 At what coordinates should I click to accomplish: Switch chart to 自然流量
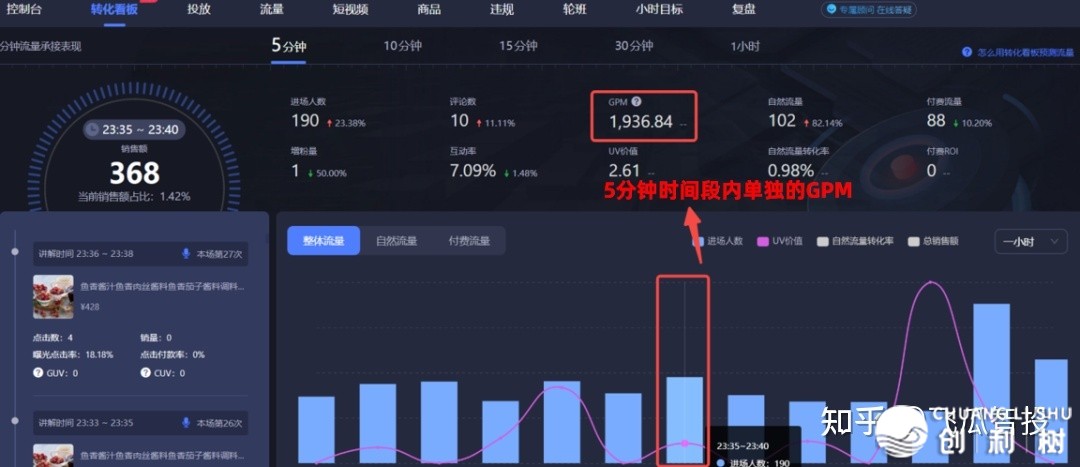(x=396, y=241)
